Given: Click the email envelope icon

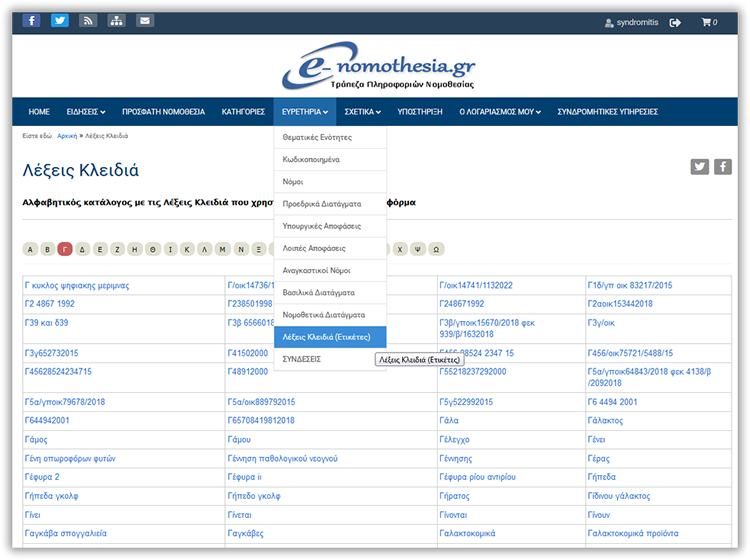Looking at the screenshot, I should [145, 21].
